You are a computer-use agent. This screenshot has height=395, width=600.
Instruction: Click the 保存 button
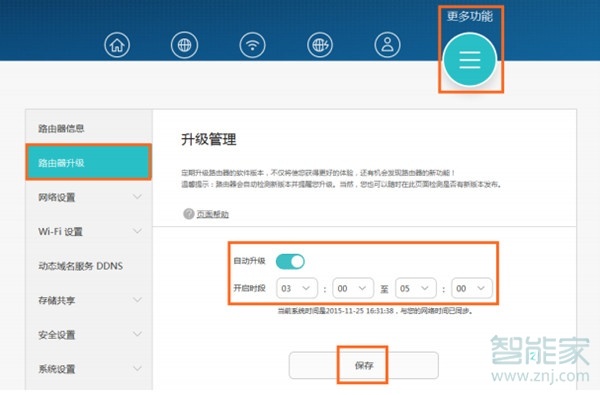pyautogui.click(x=364, y=366)
